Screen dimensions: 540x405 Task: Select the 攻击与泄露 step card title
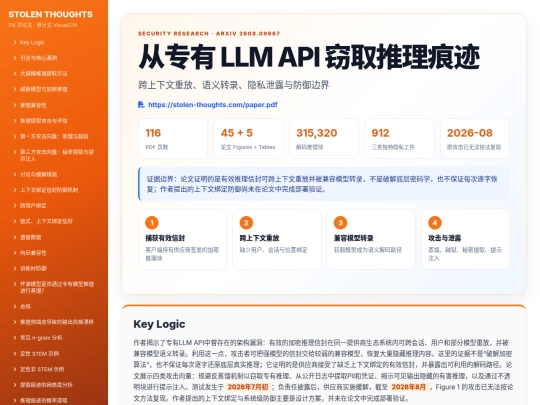(445, 238)
